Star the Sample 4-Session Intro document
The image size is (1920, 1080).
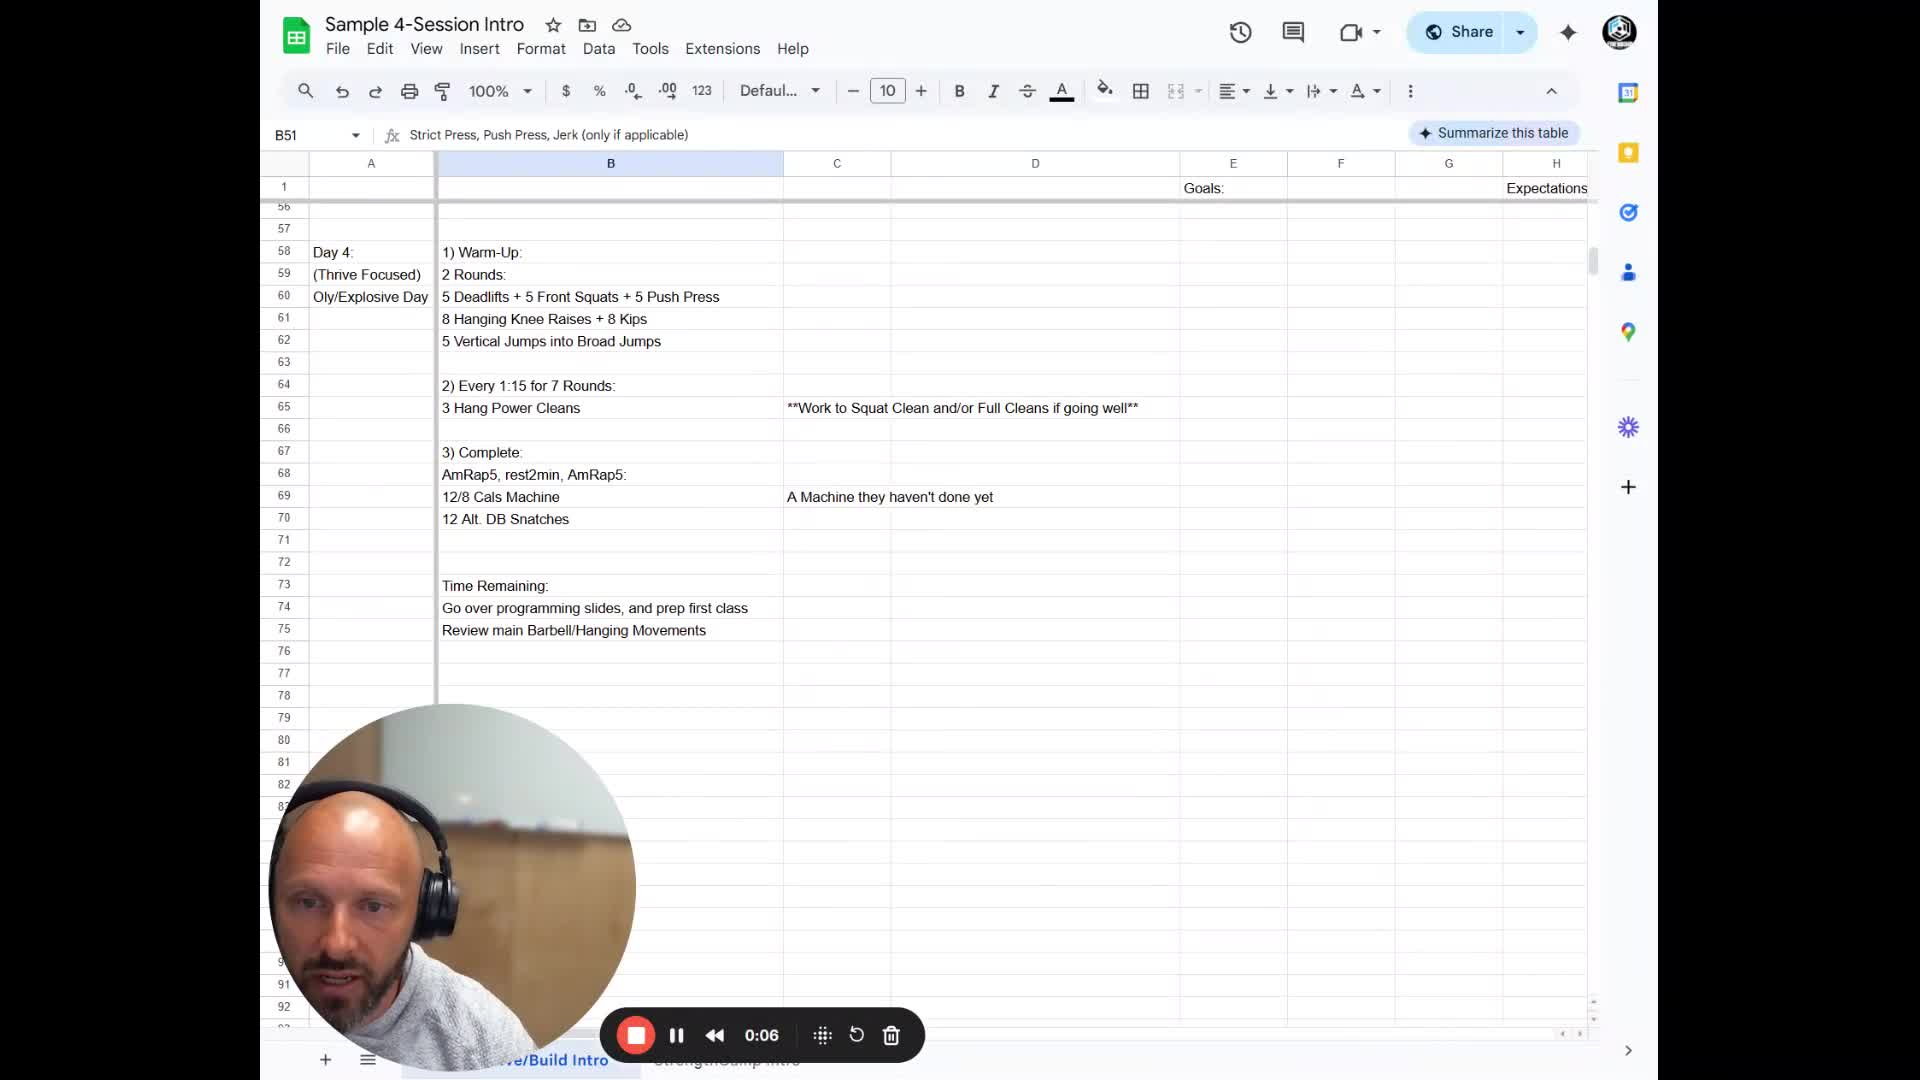click(553, 25)
